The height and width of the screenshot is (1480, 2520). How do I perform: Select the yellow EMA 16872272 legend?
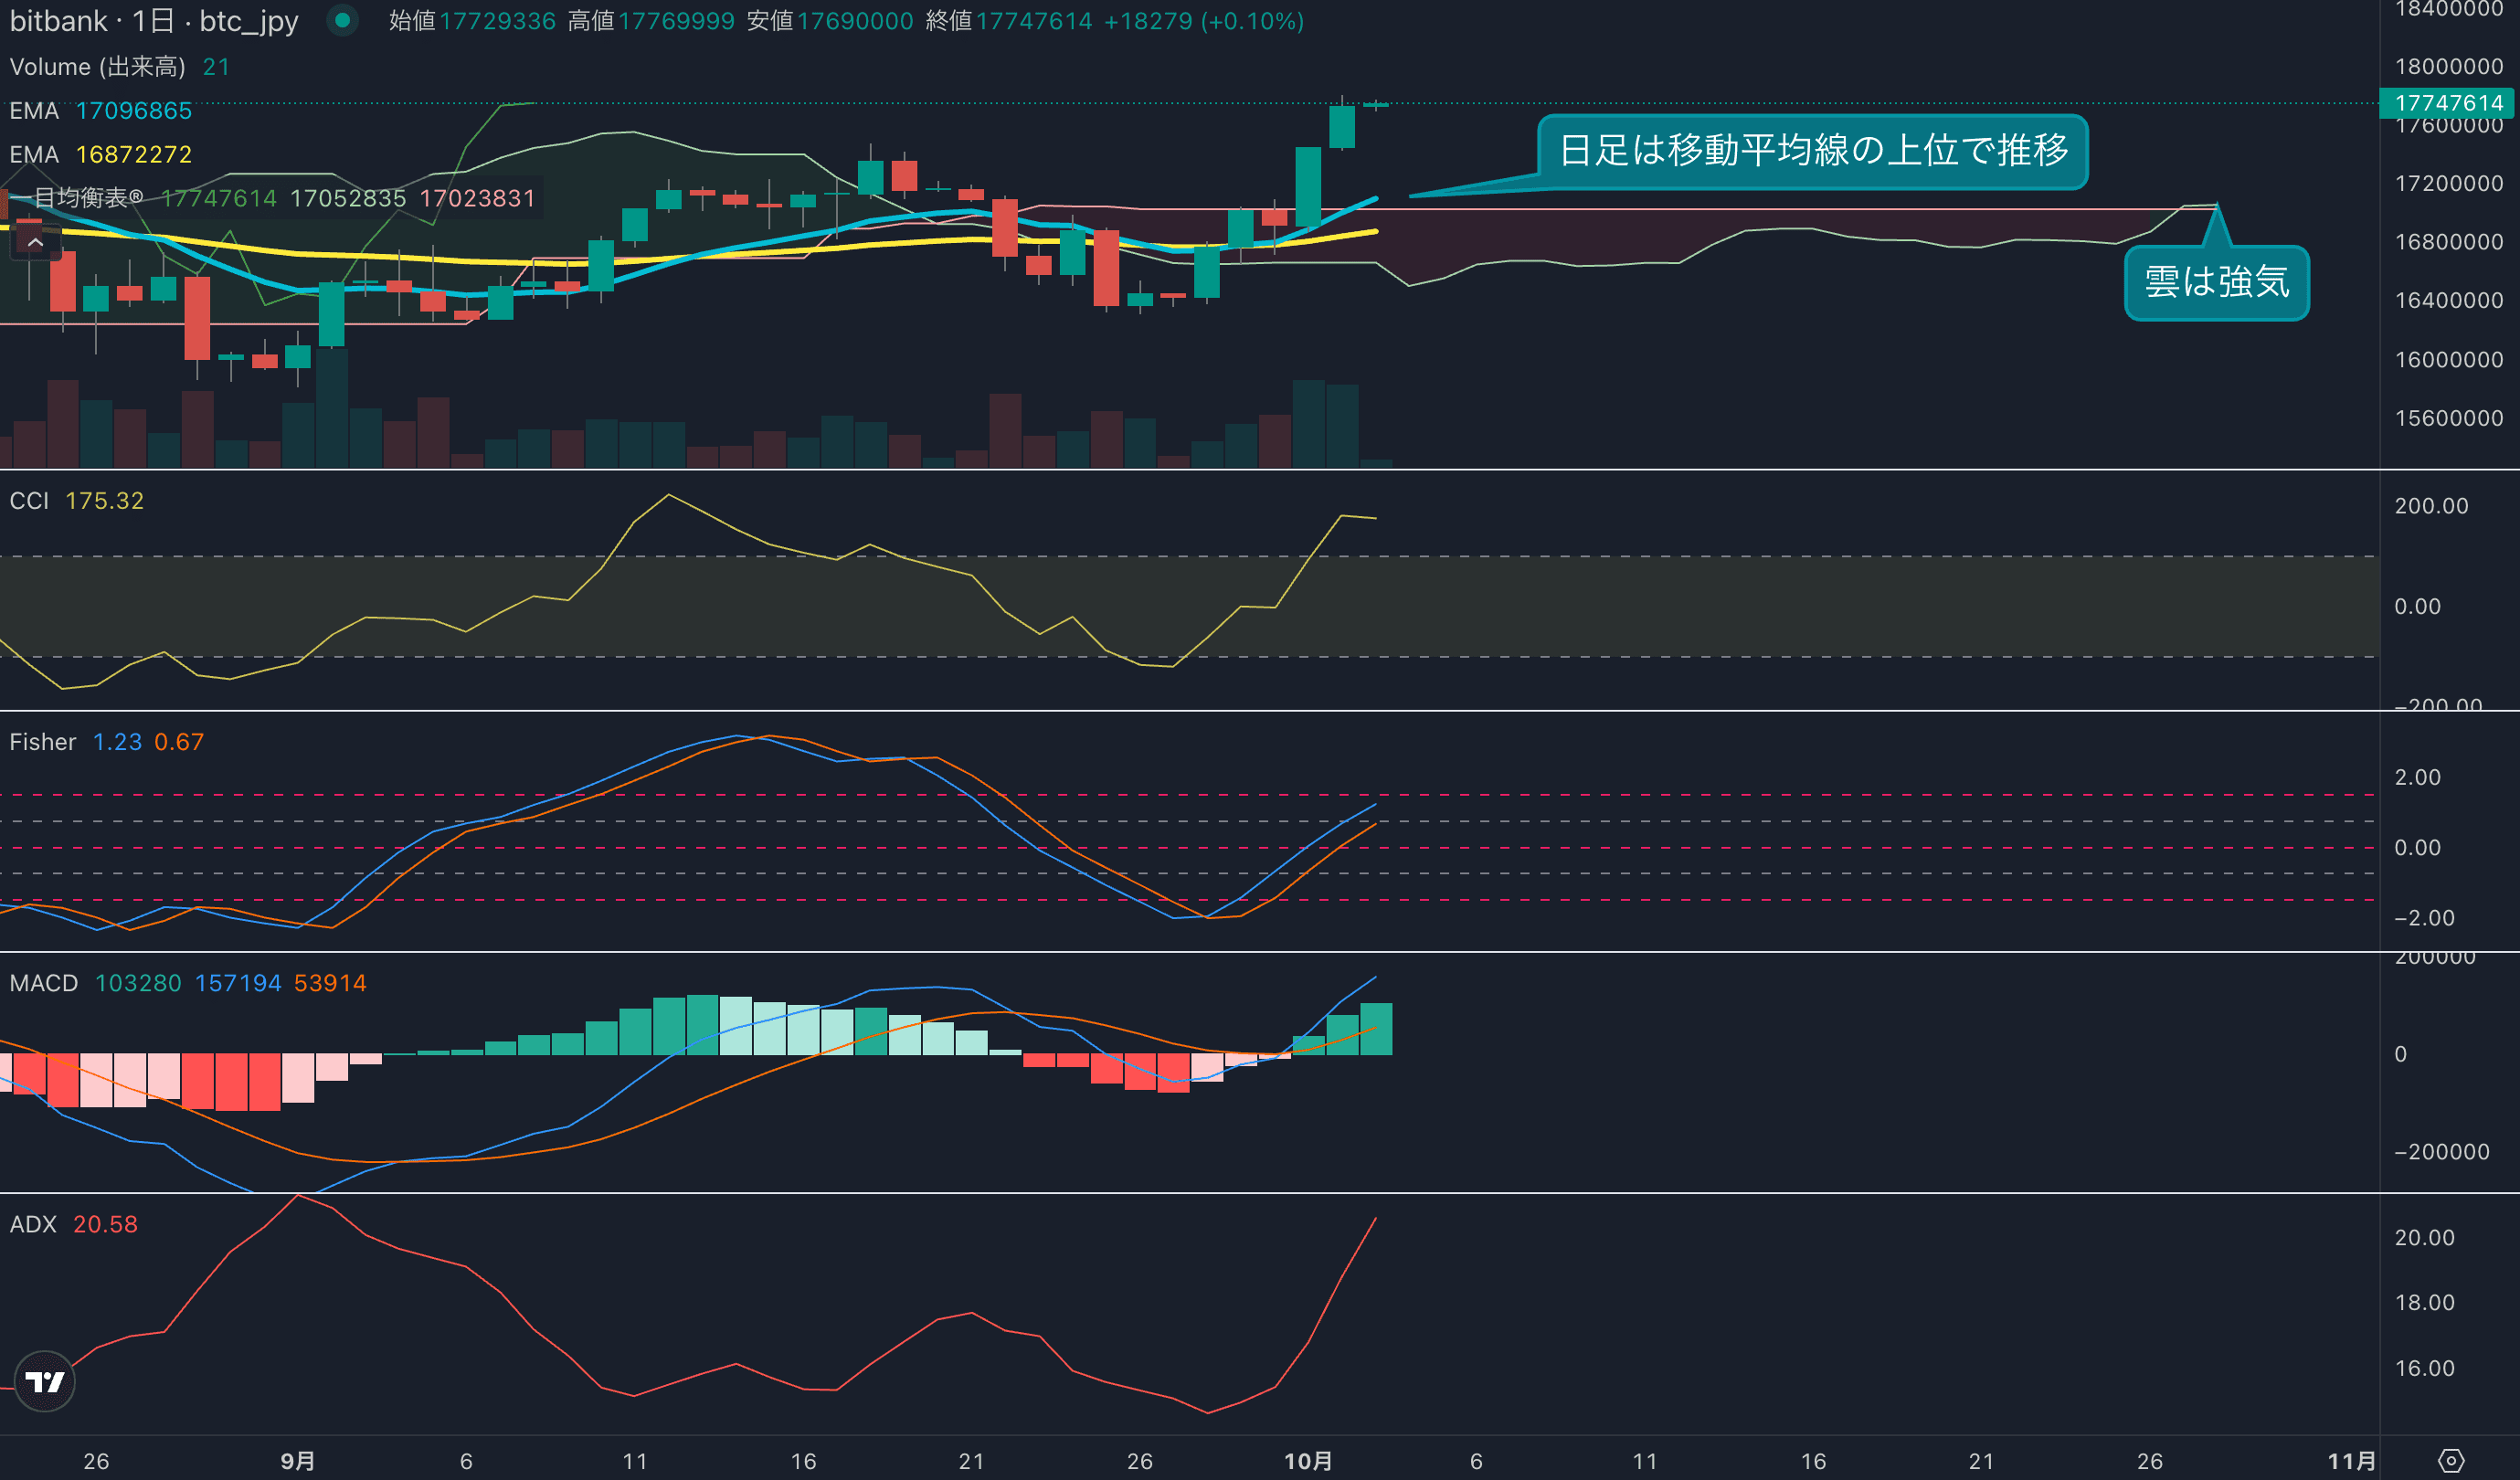100,155
